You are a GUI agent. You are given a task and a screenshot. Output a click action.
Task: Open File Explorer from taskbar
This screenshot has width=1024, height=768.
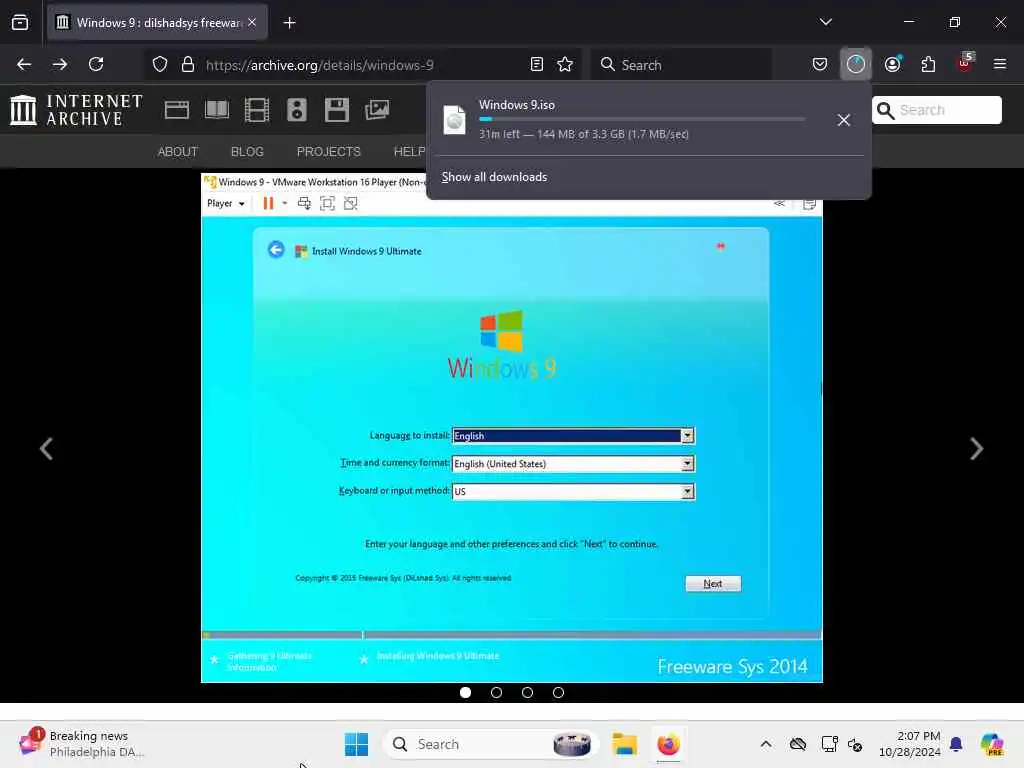[x=624, y=744]
